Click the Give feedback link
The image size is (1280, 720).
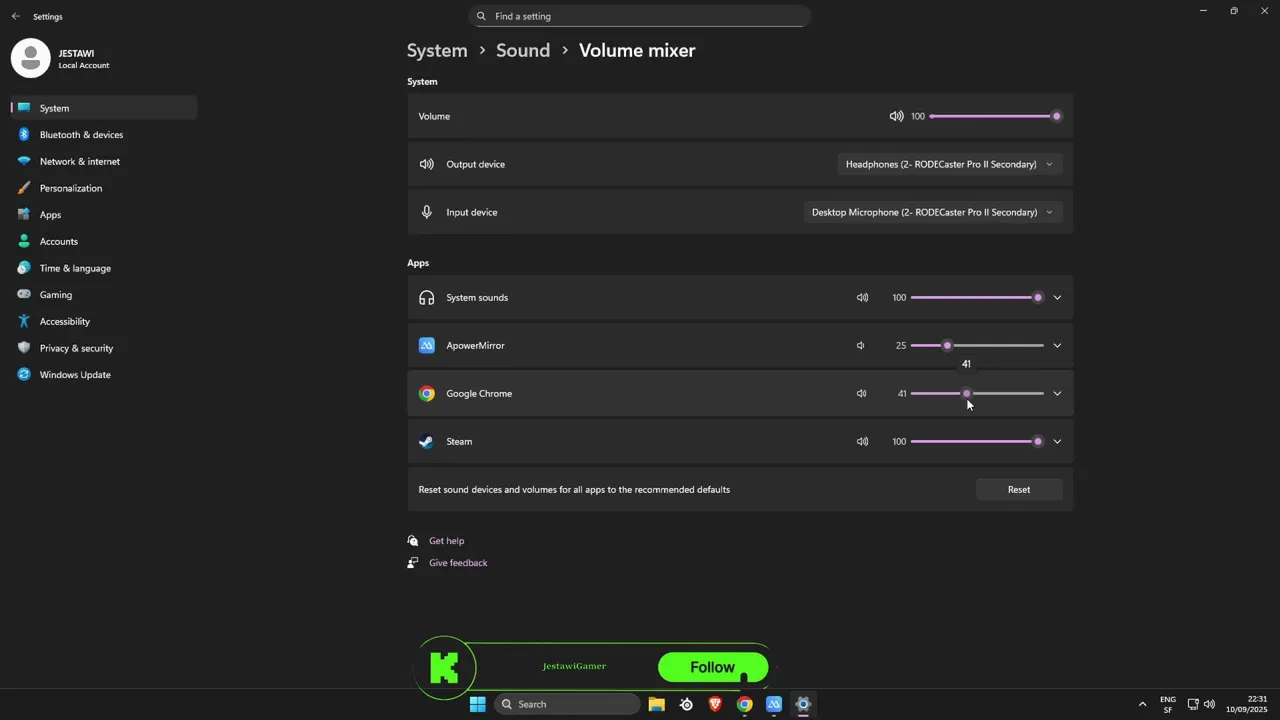click(x=458, y=563)
